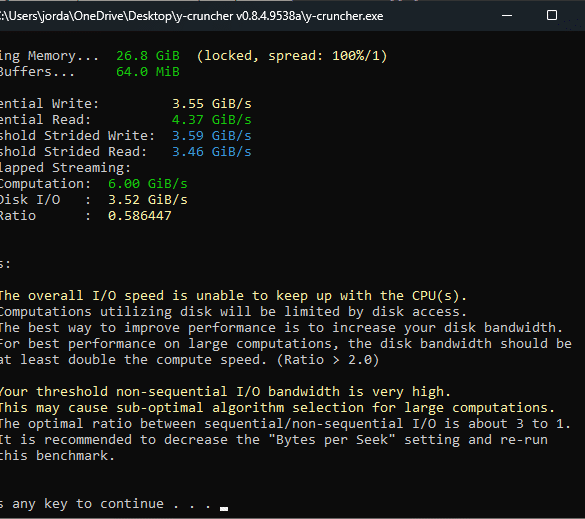Select the Sequential Read 4.37 GiB/s result
Viewport: 585px width, 519px height.
click(x=212, y=120)
